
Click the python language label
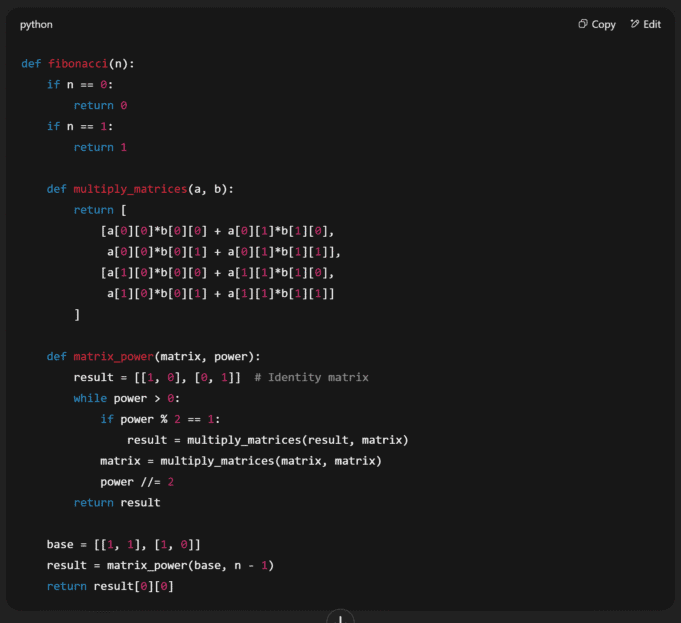[x=36, y=24]
